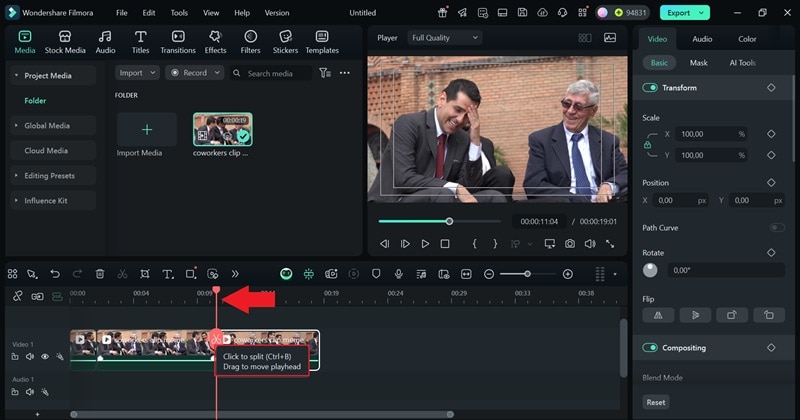Expand more timeline tools chevron
Screen dimensions: 800x420
[x=235, y=274]
